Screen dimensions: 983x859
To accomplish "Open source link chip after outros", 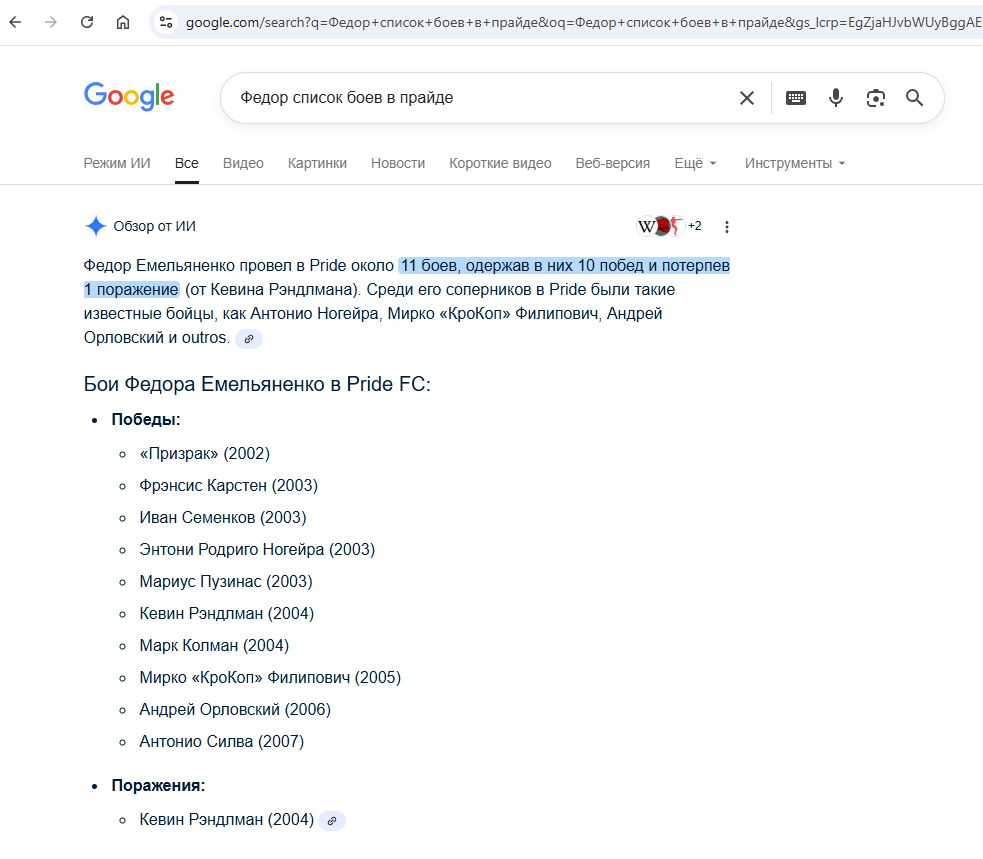I will 249,339.
